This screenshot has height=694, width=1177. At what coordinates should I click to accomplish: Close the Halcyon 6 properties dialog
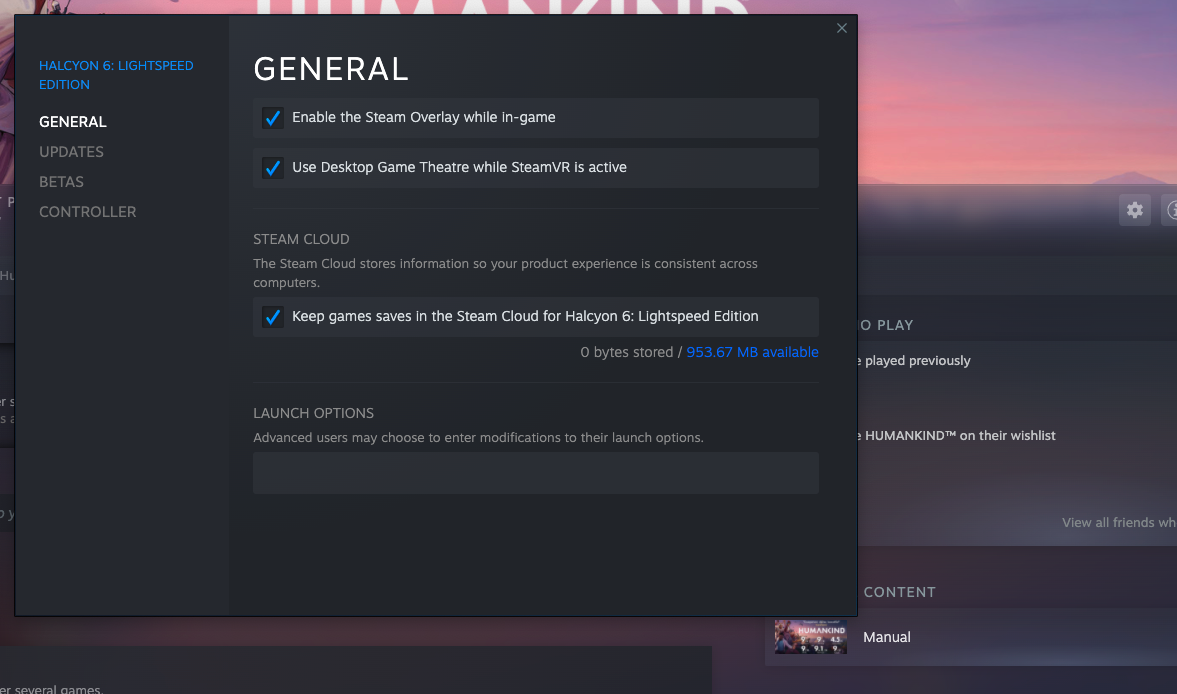point(841,29)
